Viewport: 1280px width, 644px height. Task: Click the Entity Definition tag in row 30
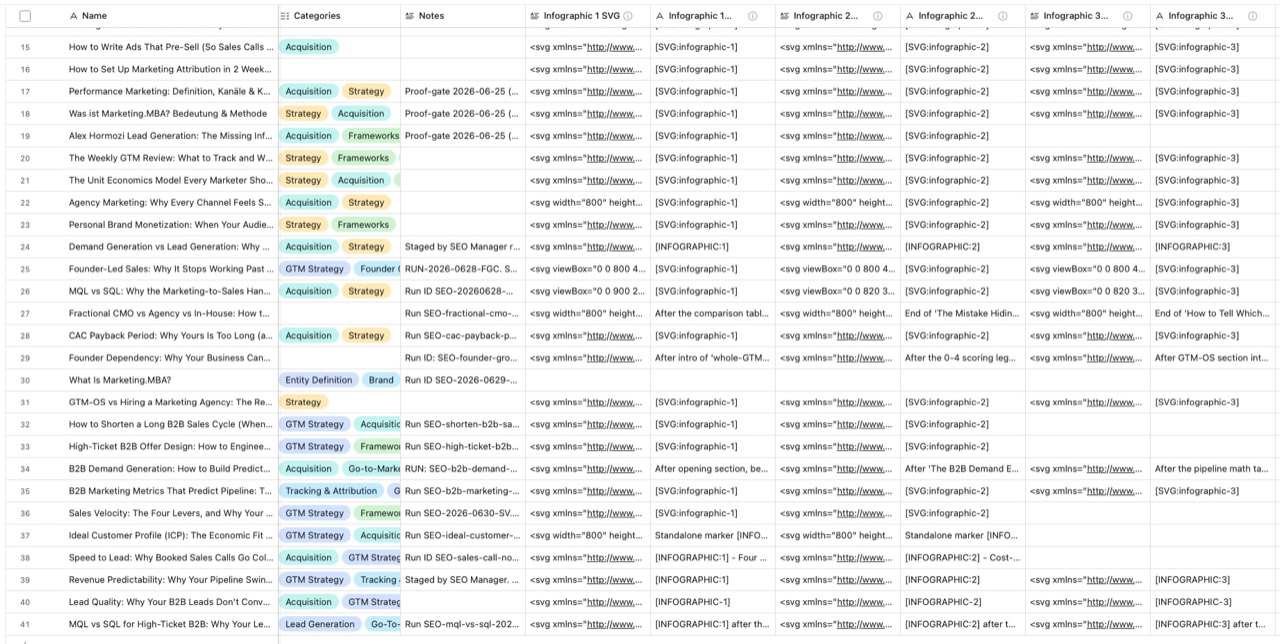point(319,380)
